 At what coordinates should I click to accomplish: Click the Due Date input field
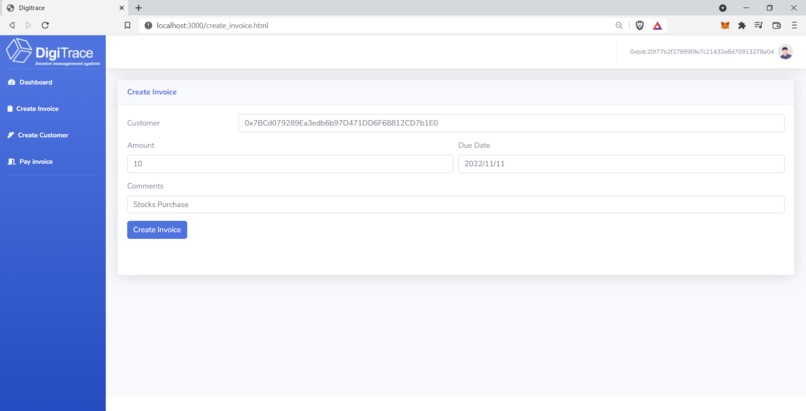621,164
